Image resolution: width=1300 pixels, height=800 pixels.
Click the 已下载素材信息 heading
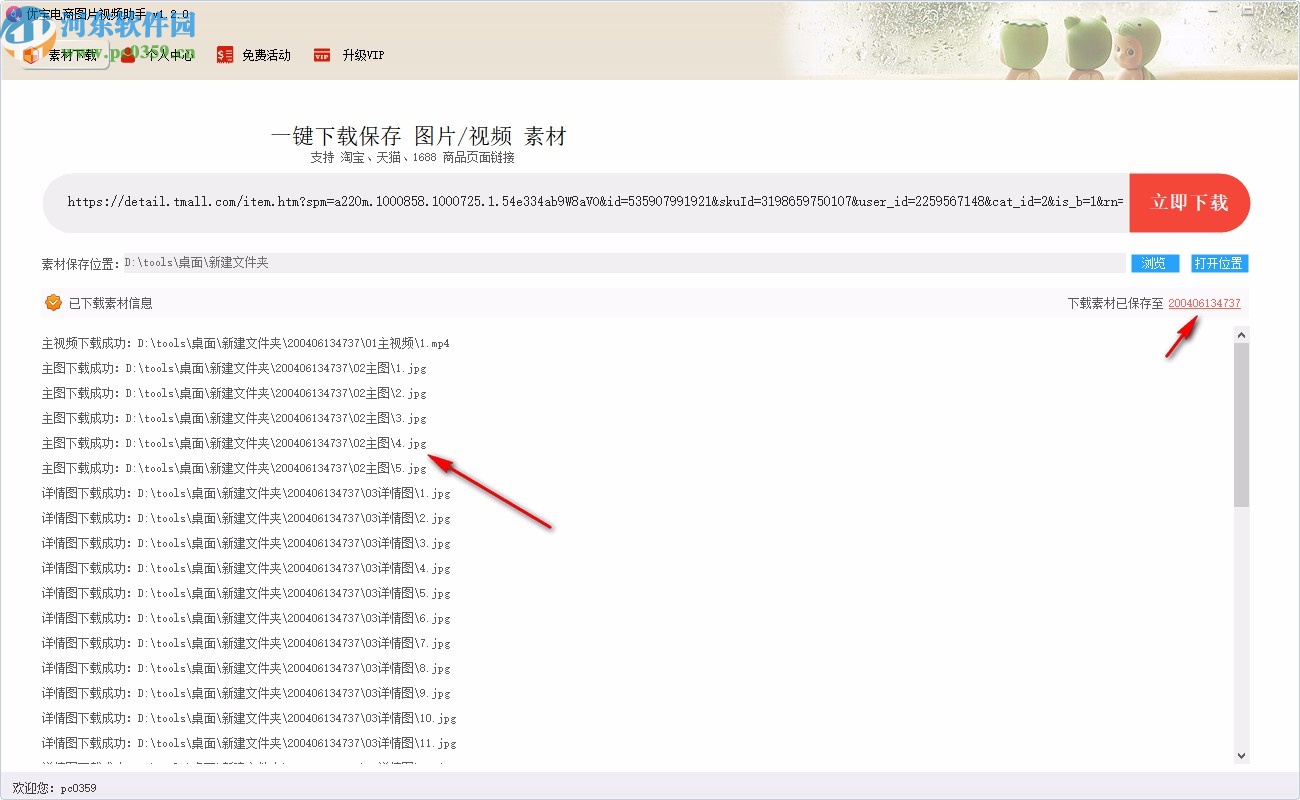click(110, 303)
